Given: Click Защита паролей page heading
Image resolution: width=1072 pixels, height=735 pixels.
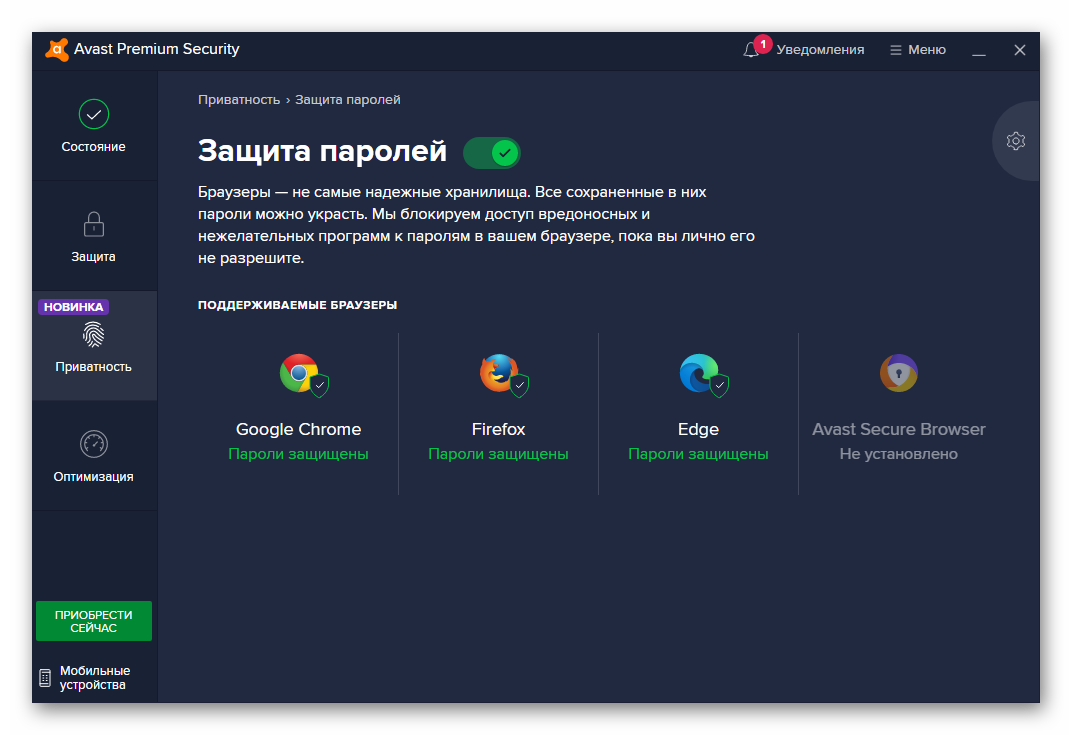Looking at the screenshot, I should click(x=322, y=151).
